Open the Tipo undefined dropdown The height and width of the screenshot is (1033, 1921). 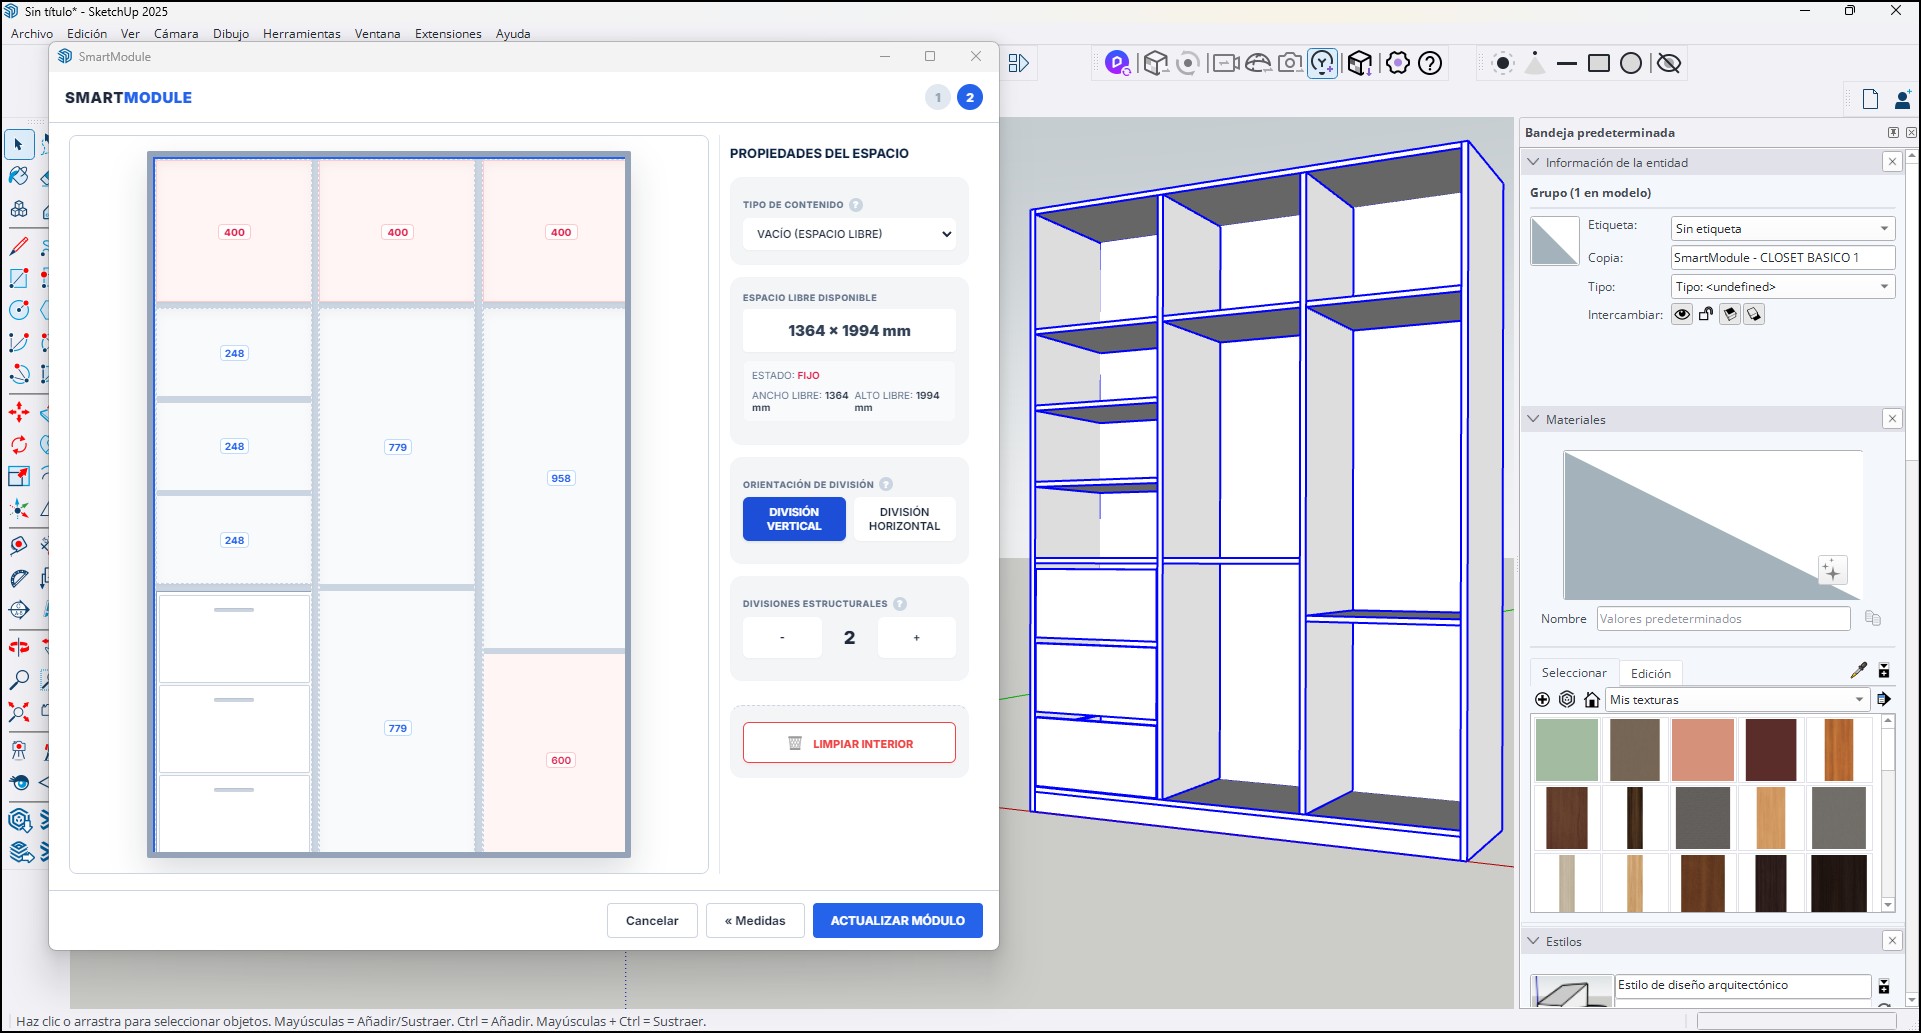[1783, 286]
